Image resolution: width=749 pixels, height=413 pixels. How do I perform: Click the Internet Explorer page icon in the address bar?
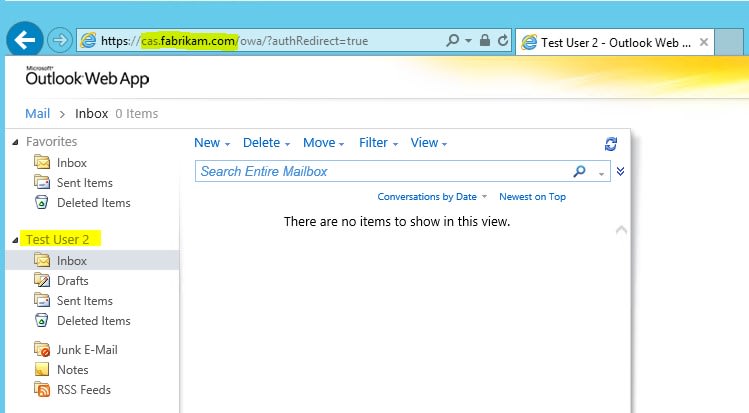point(88,41)
